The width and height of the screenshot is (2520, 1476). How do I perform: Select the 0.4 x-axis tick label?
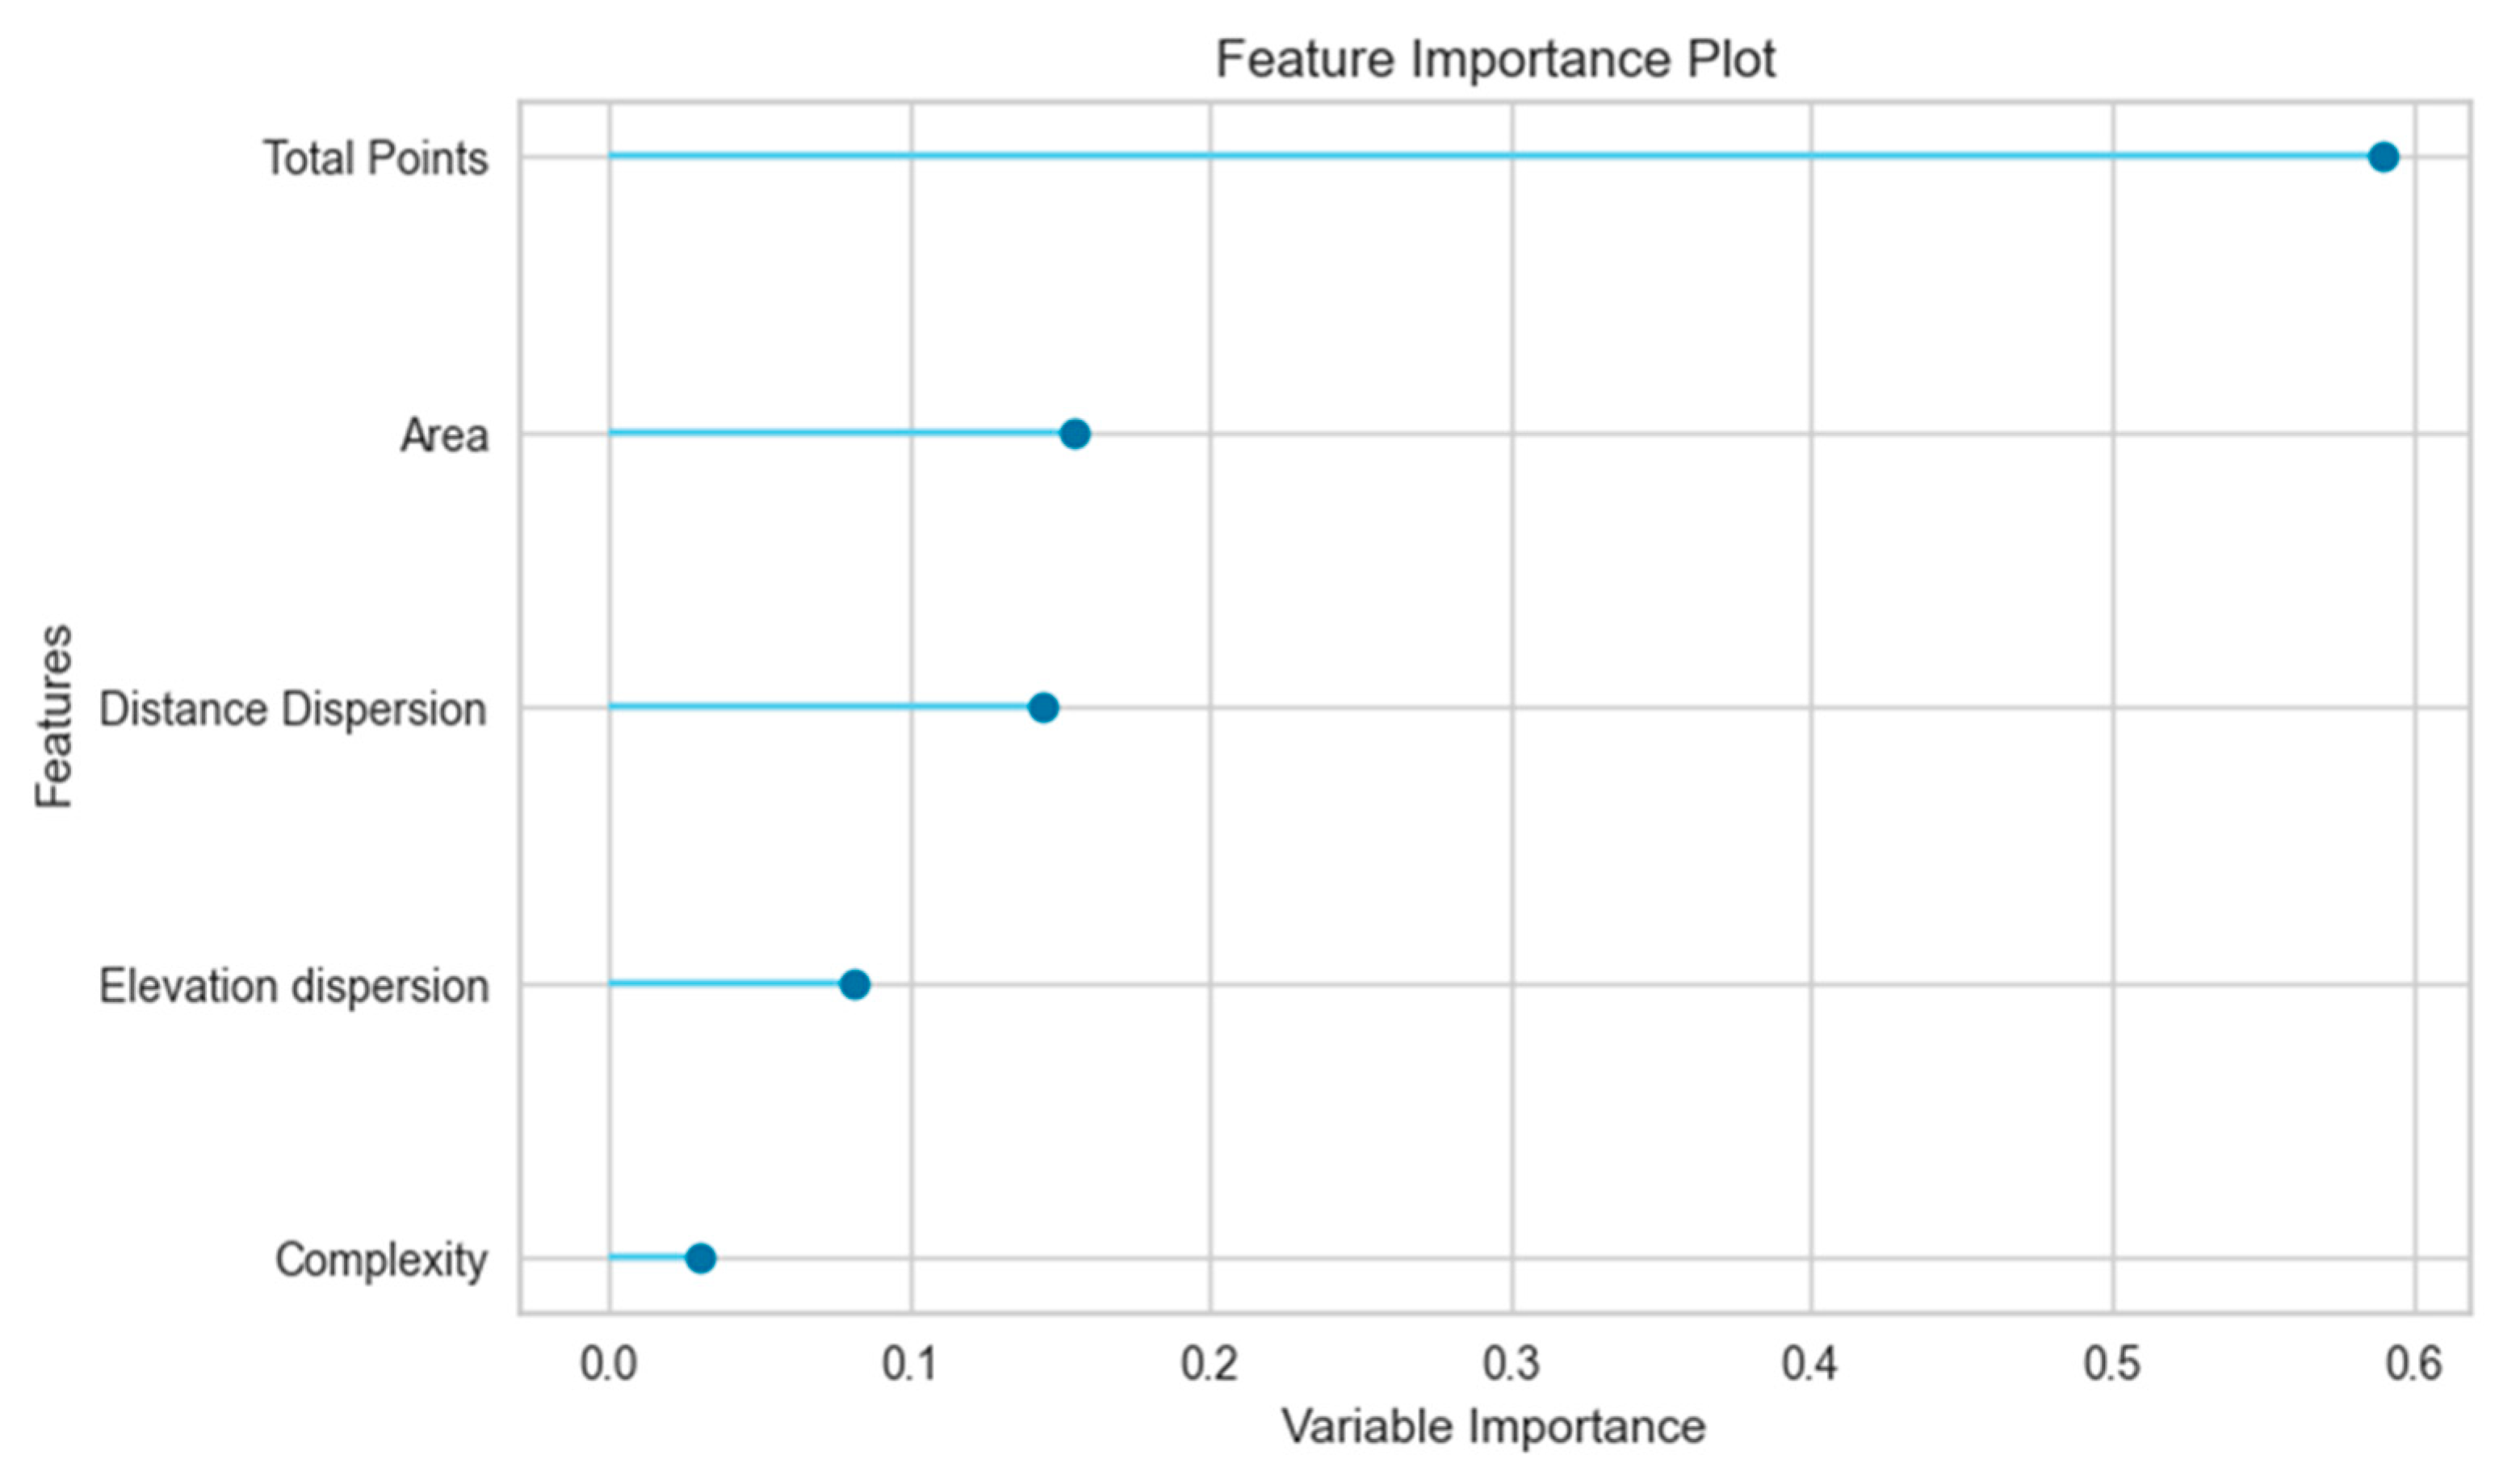click(x=1811, y=1363)
